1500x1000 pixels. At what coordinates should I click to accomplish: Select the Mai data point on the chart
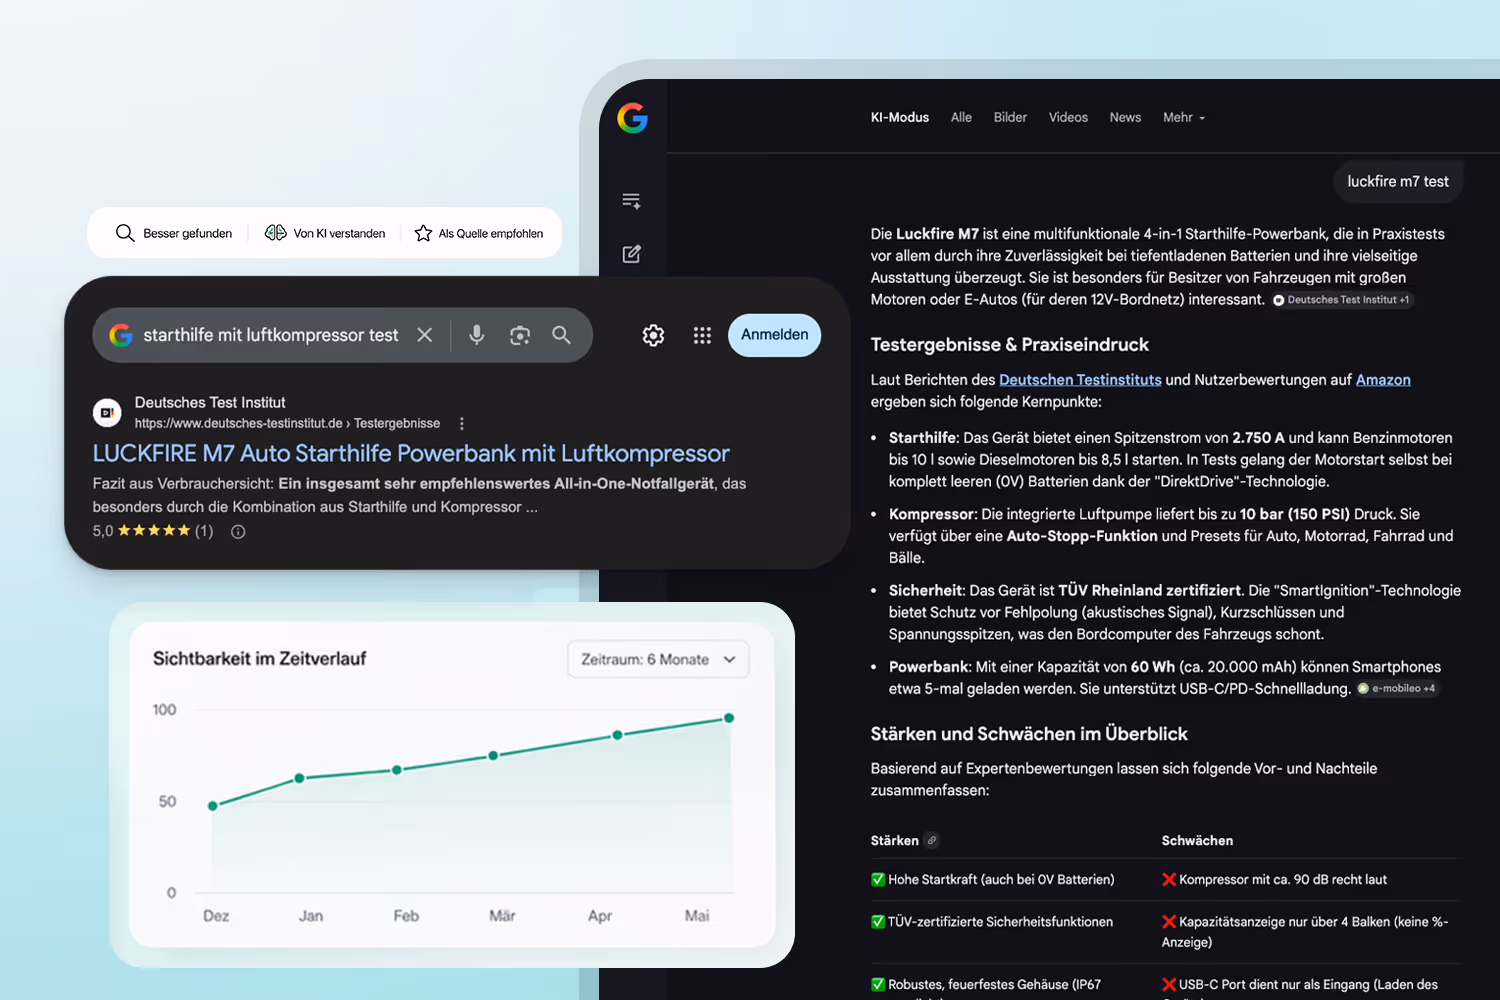pyautogui.click(x=729, y=718)
